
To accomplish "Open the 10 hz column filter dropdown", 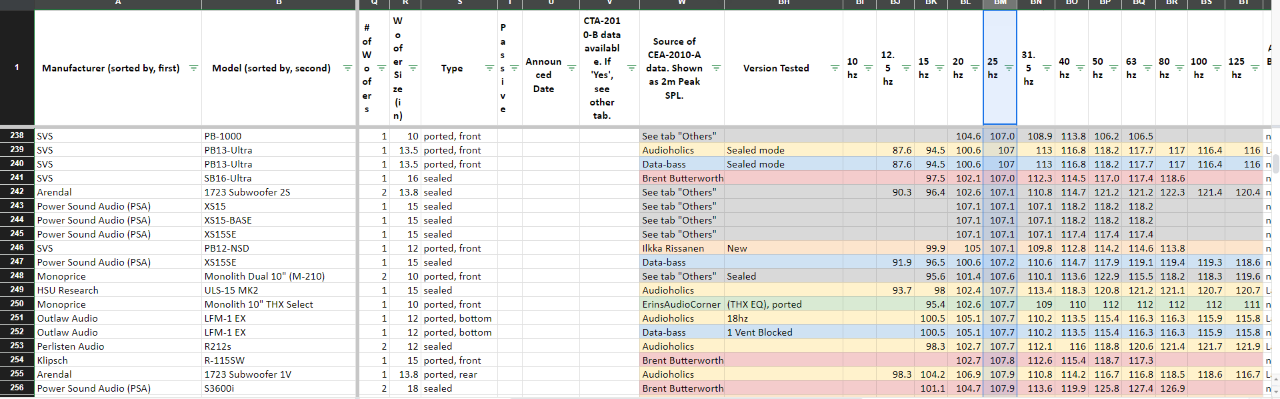I will (x=869, y=69).
